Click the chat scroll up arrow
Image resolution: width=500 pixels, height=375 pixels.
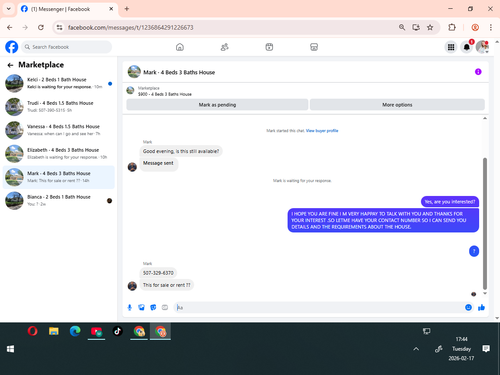coord(485,118)
